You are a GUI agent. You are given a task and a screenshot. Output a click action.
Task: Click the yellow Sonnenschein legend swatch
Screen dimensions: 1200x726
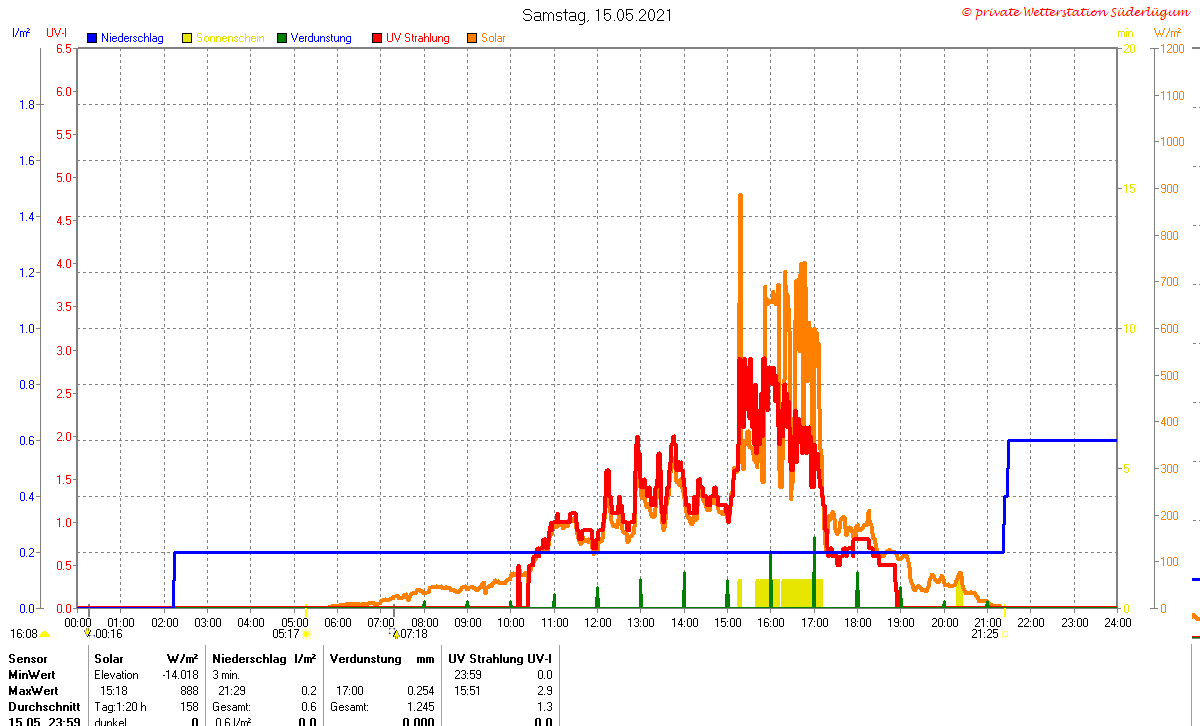coord(187,38)
